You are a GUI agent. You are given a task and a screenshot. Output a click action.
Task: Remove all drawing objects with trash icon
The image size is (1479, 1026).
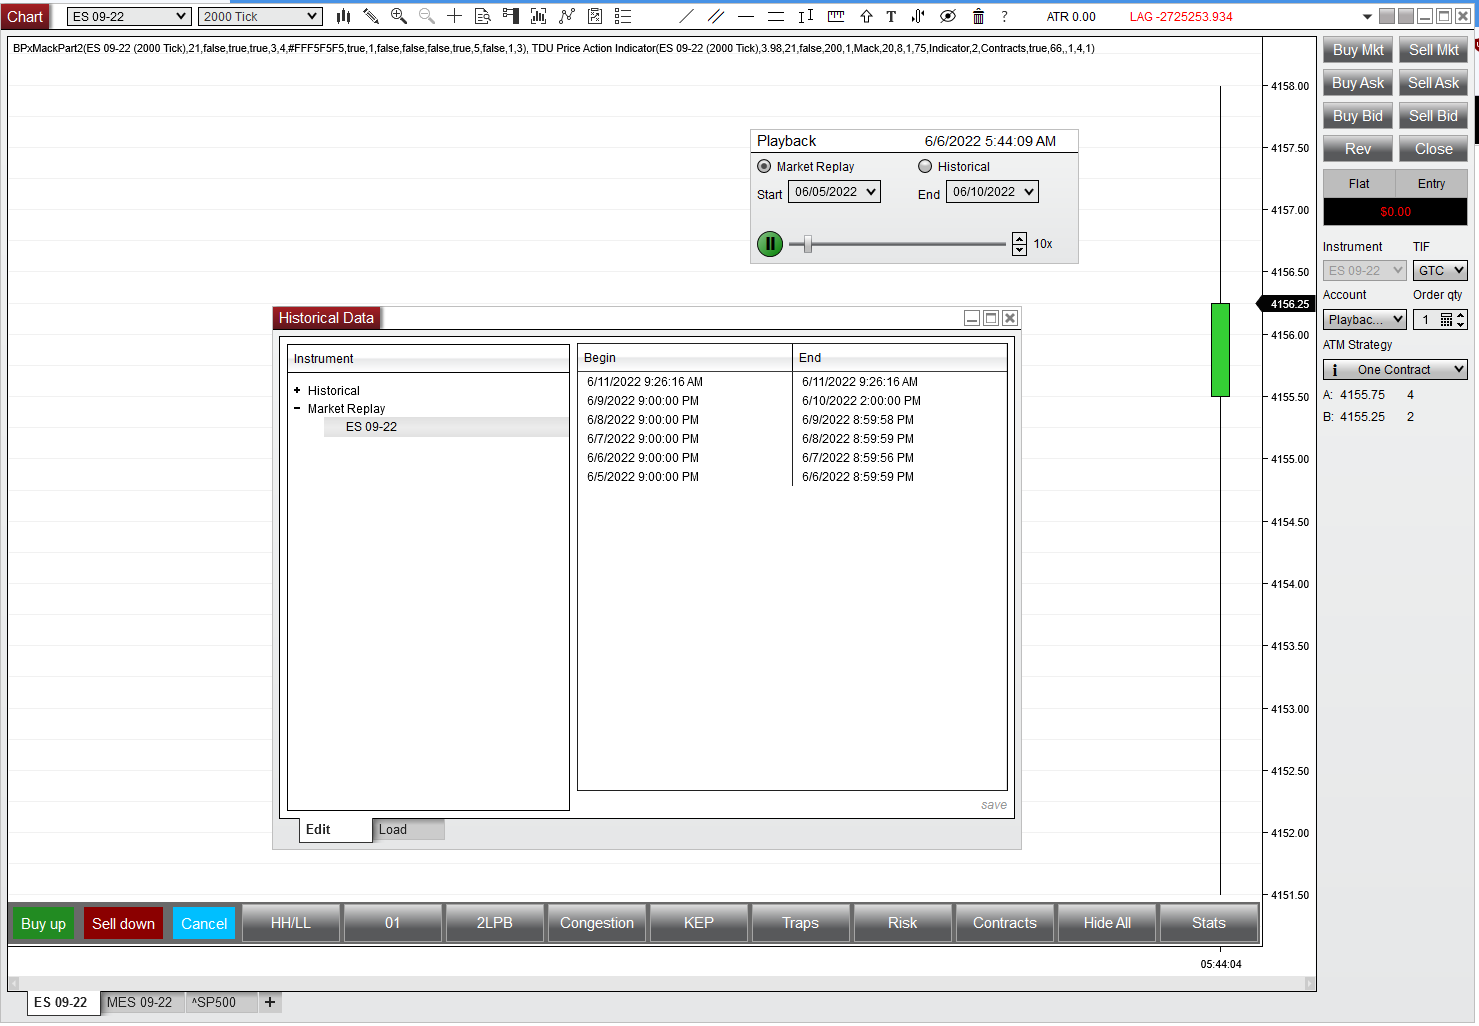(978, 16)
